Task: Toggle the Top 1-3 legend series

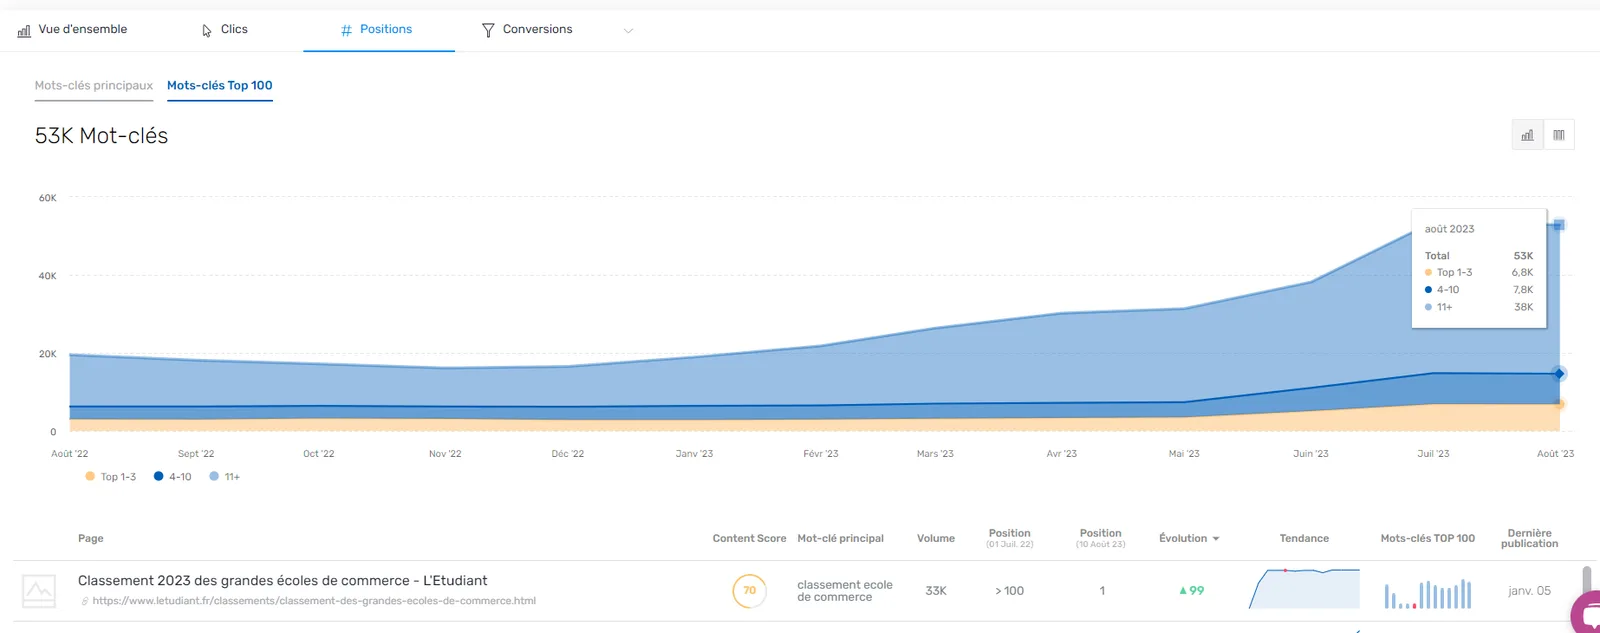Action: coord(111,477)
